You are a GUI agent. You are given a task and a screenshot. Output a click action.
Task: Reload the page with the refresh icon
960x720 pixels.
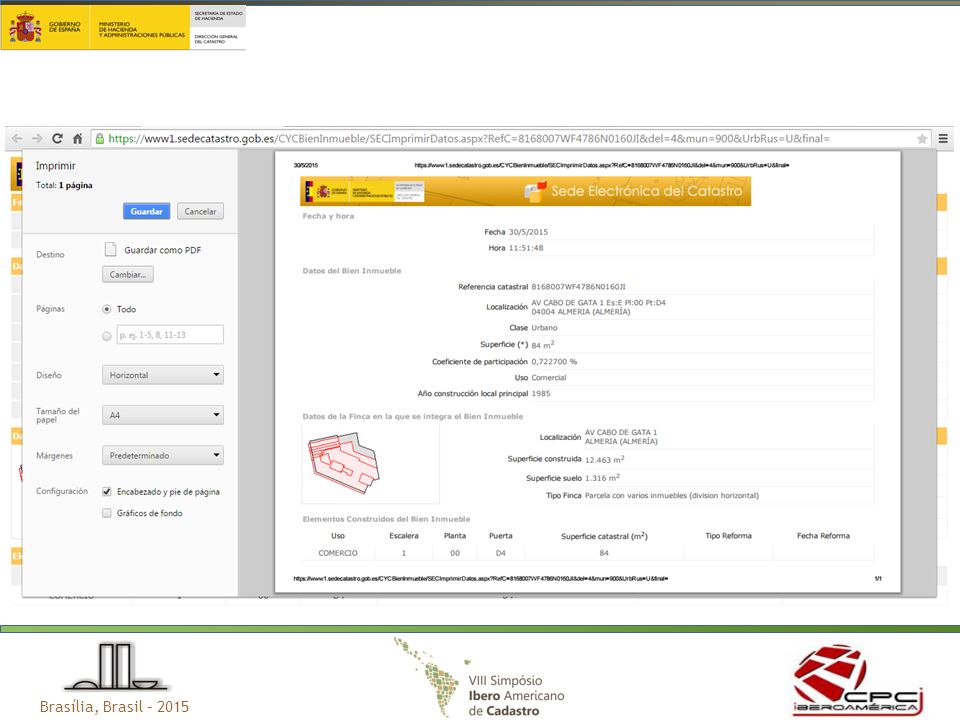tap(58, 138)
